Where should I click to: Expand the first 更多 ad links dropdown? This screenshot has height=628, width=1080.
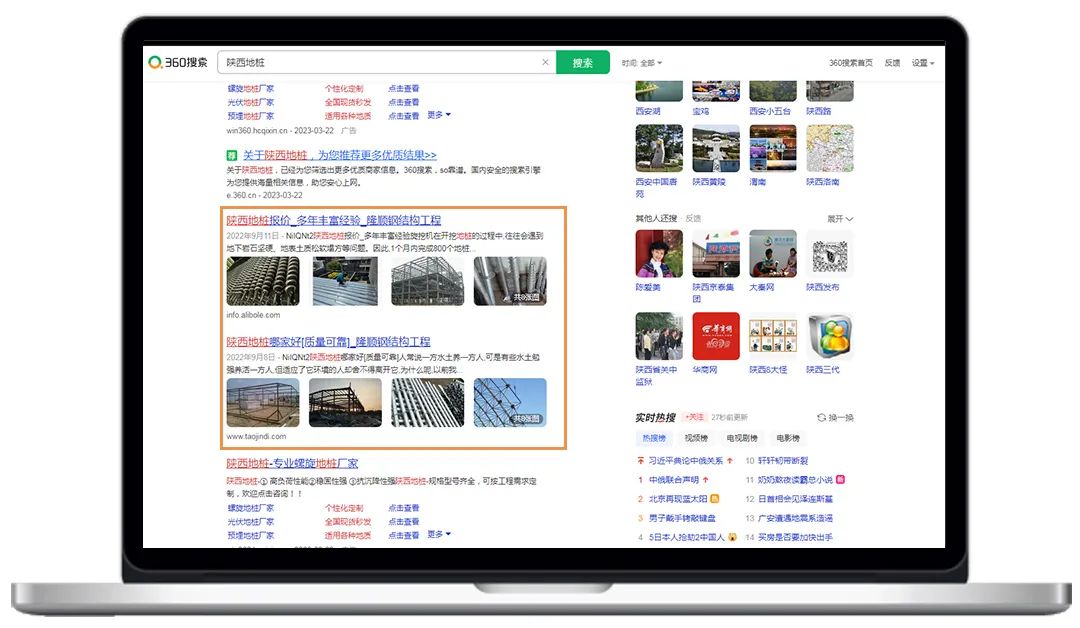(x=439, y=115)
